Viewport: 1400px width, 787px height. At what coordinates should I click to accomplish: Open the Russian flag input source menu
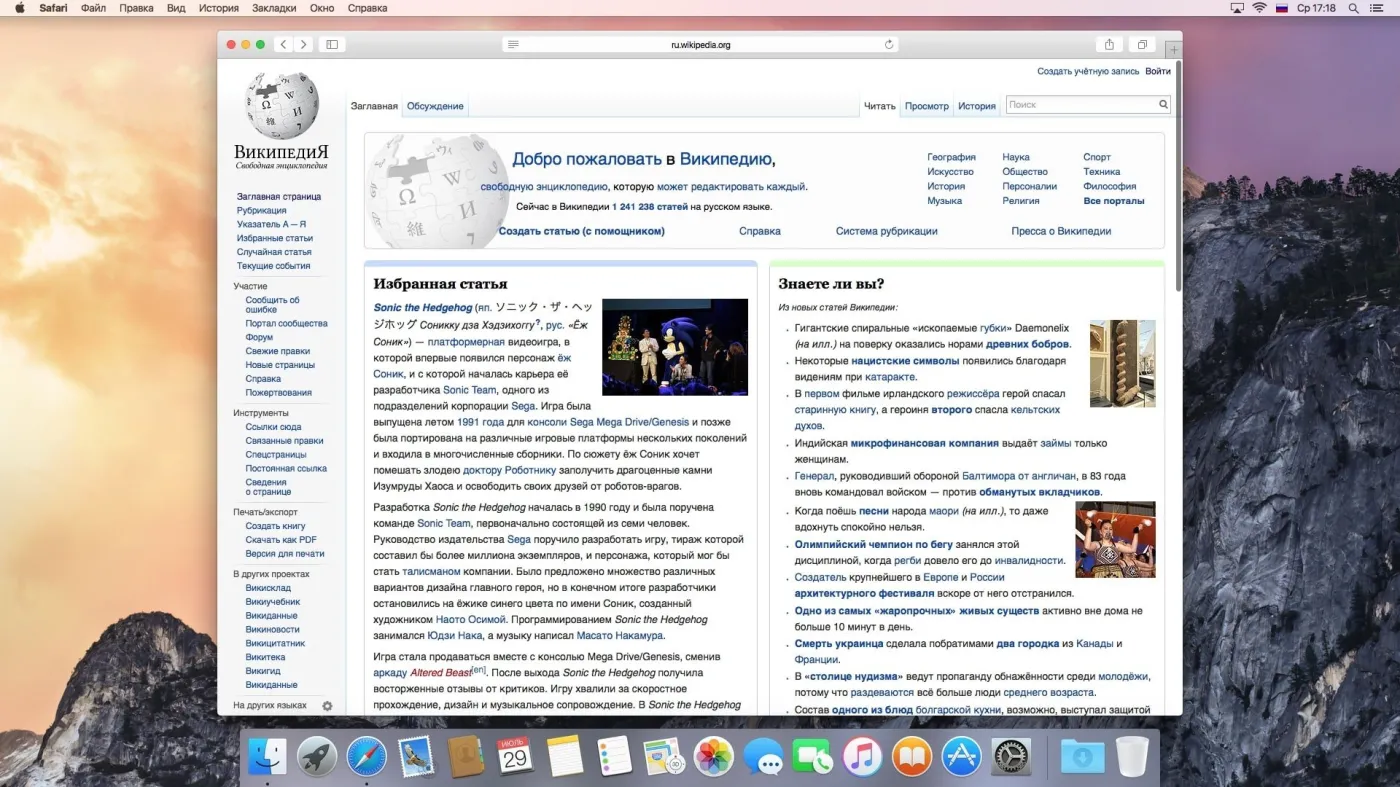point(1282,8)
